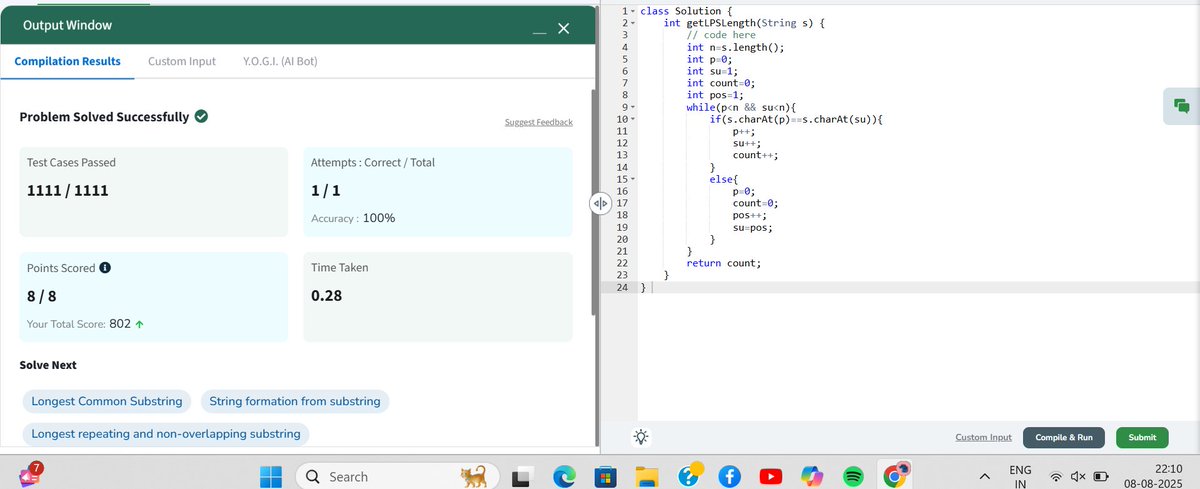Viewport: 1200px width, 489px height.
Task: Collapse the if block fold on line 10
Action: coord(633,120)
